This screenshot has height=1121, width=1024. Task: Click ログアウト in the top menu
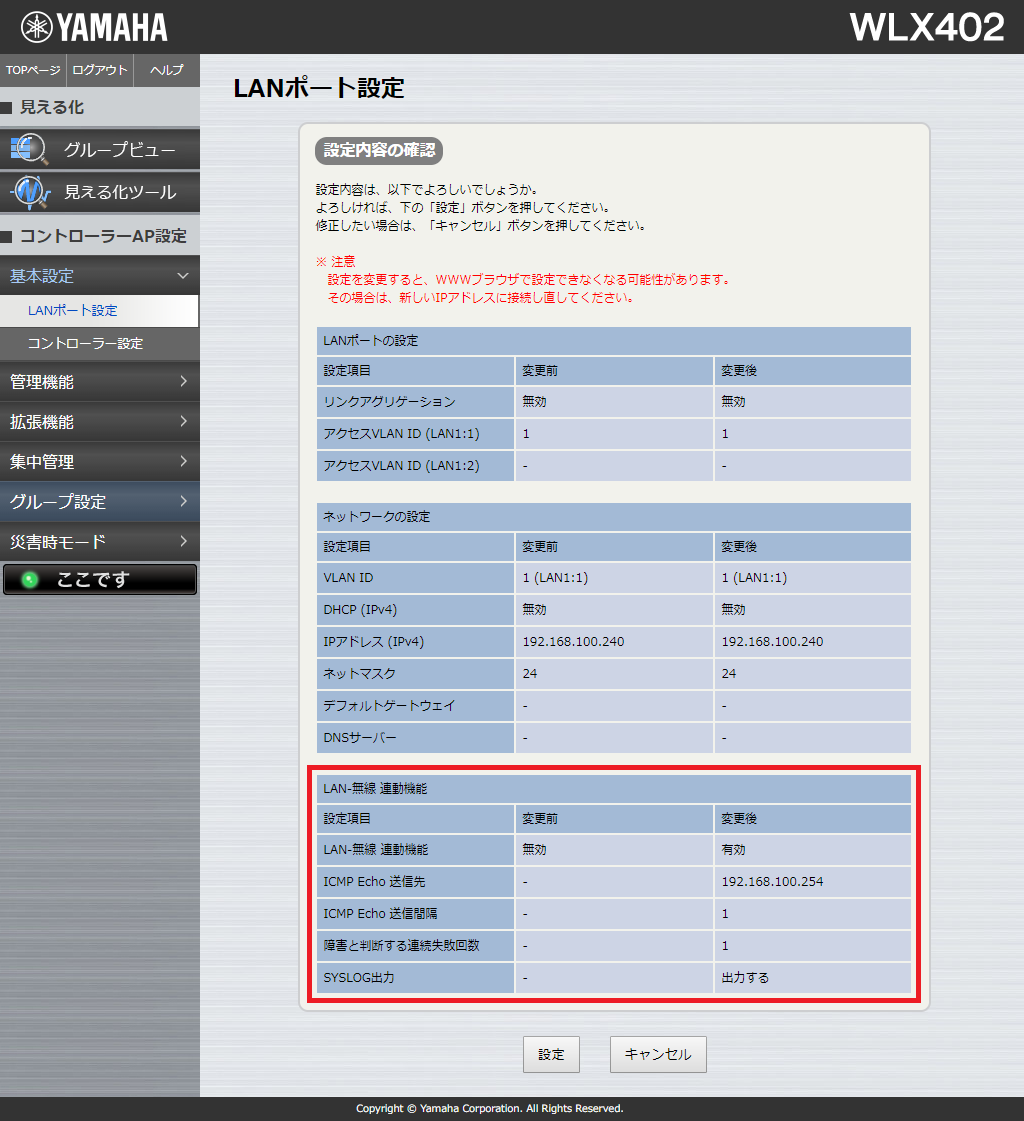(x=98, y=70)
